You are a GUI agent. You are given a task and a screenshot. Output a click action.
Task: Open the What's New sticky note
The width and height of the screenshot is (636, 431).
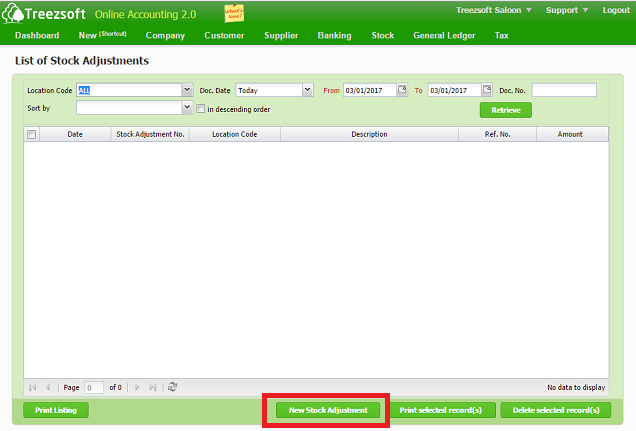pos(234,12)
